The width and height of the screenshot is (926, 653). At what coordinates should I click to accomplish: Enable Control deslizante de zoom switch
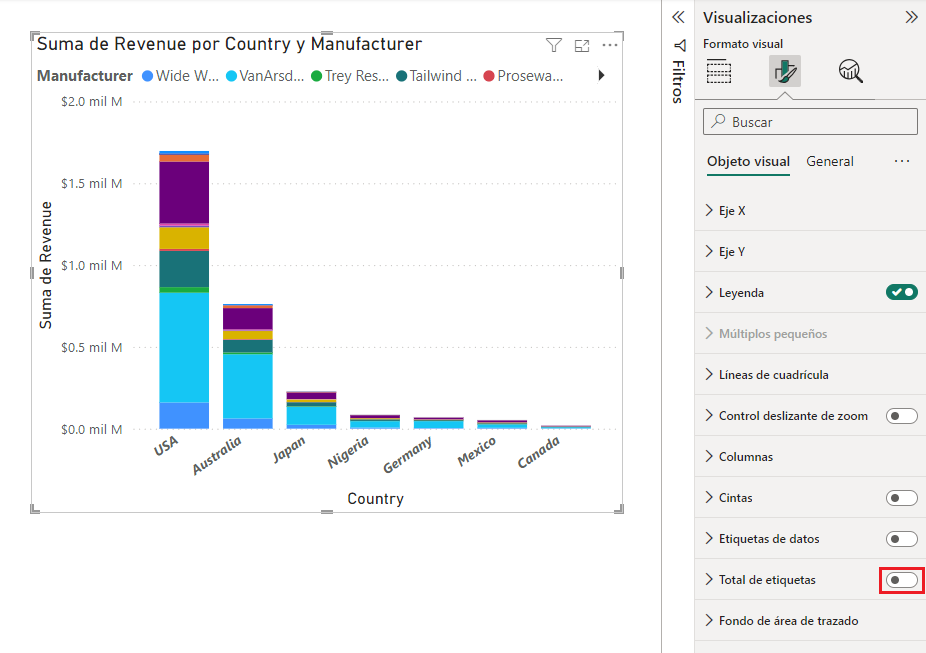click(x=901, y=416)
